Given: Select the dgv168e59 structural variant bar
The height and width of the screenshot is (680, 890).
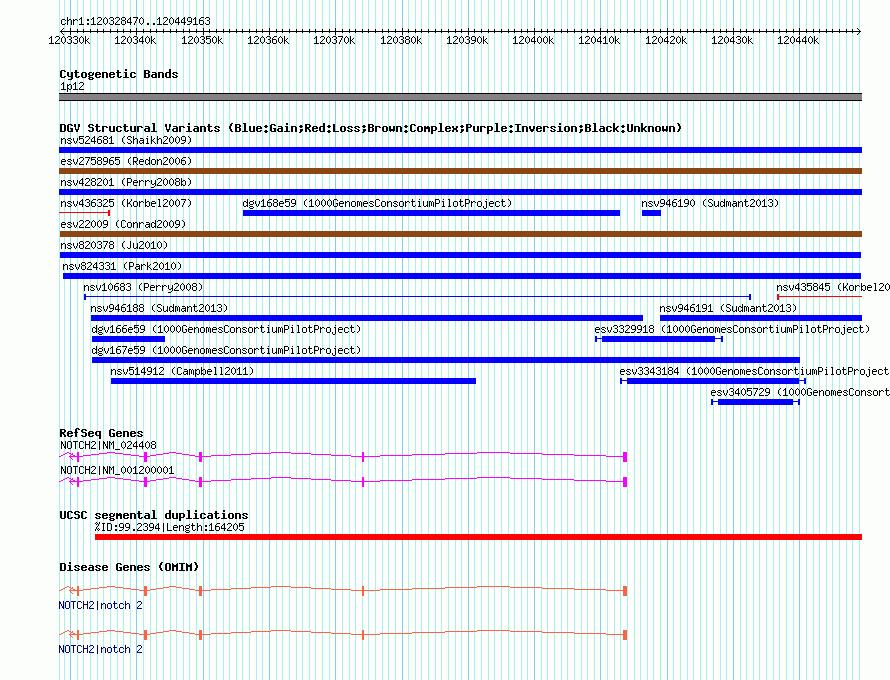Looking at the screenshot, I should tap(431, 213).
